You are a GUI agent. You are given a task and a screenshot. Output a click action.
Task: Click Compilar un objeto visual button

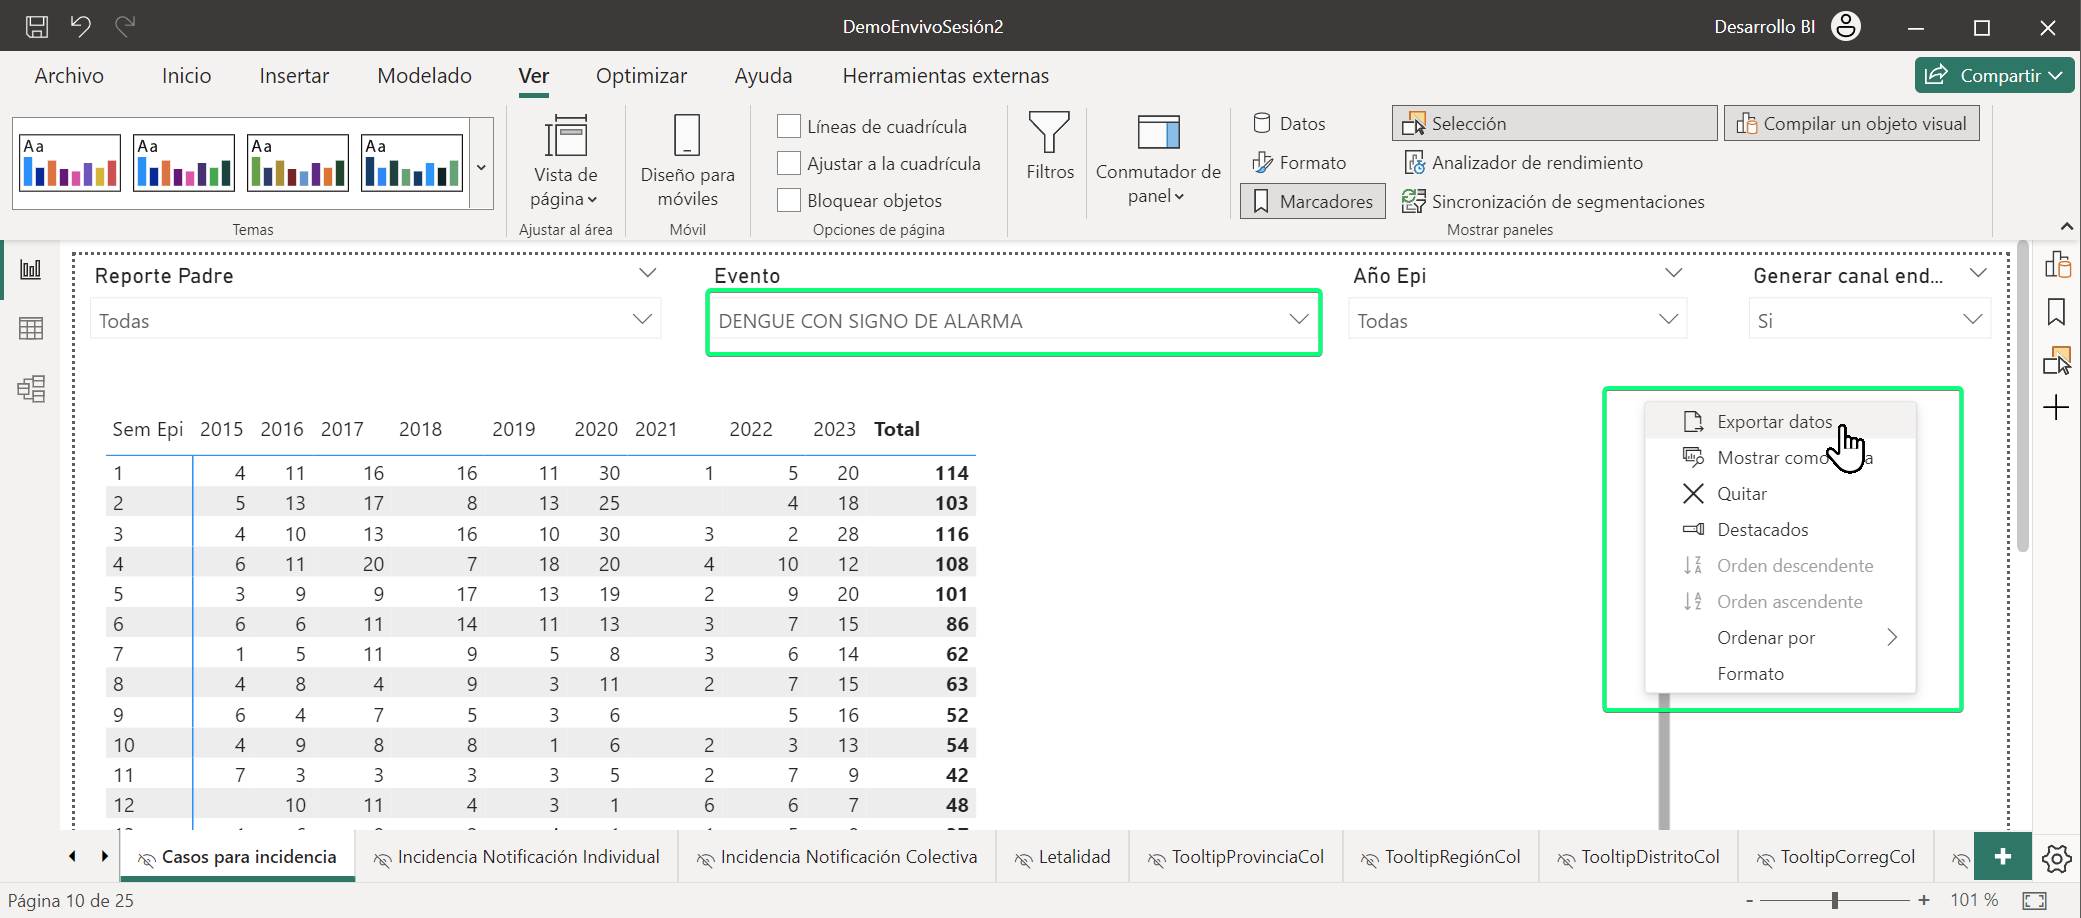tap(1851, 123)
